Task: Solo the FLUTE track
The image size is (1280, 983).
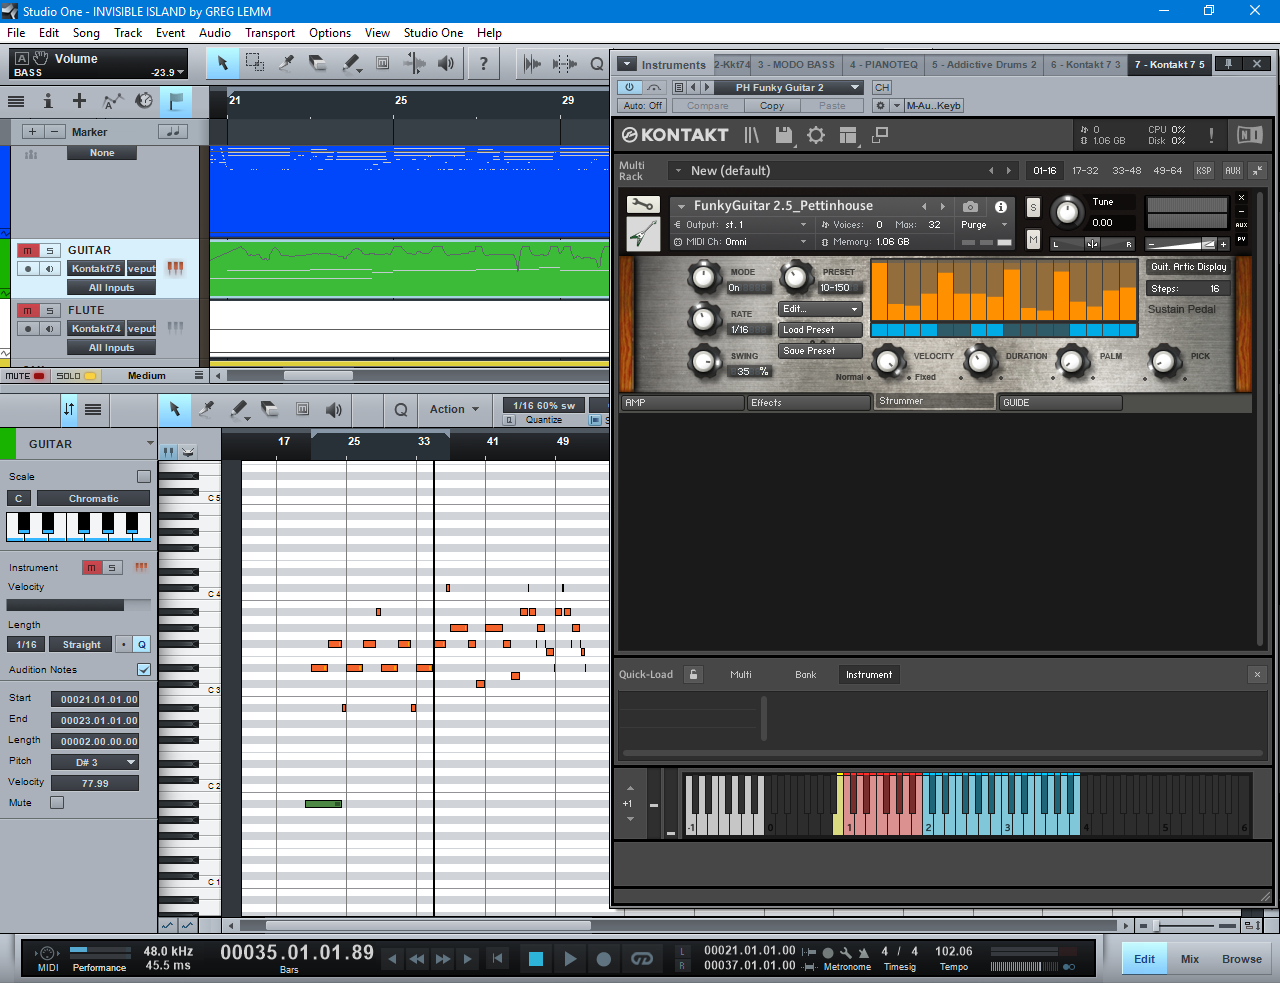Action: point(49,310)
